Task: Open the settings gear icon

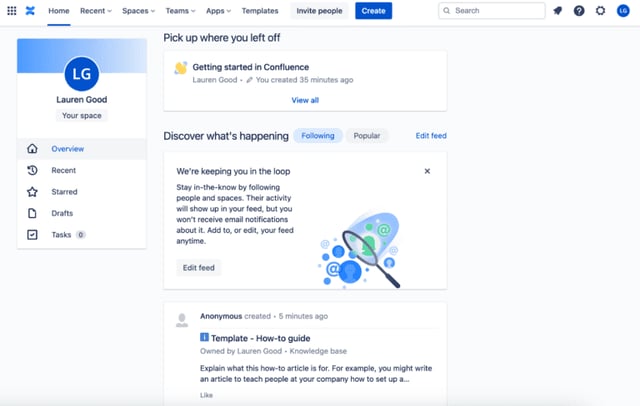Action: [x=600, y=11]
